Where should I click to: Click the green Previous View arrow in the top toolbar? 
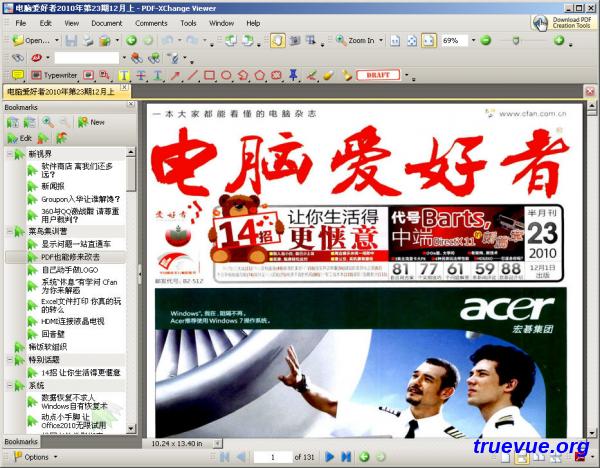131,40
